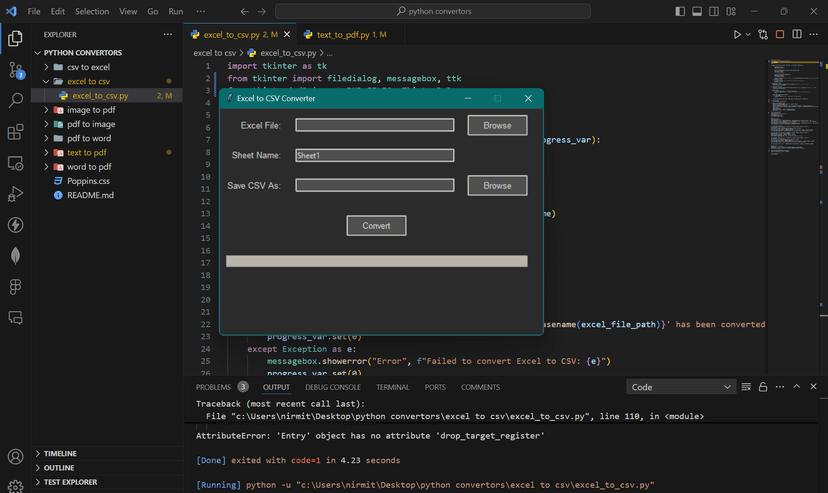Switch to the TERMINAL panel tab
Screen dimensions: 828x493
(392, 387)
